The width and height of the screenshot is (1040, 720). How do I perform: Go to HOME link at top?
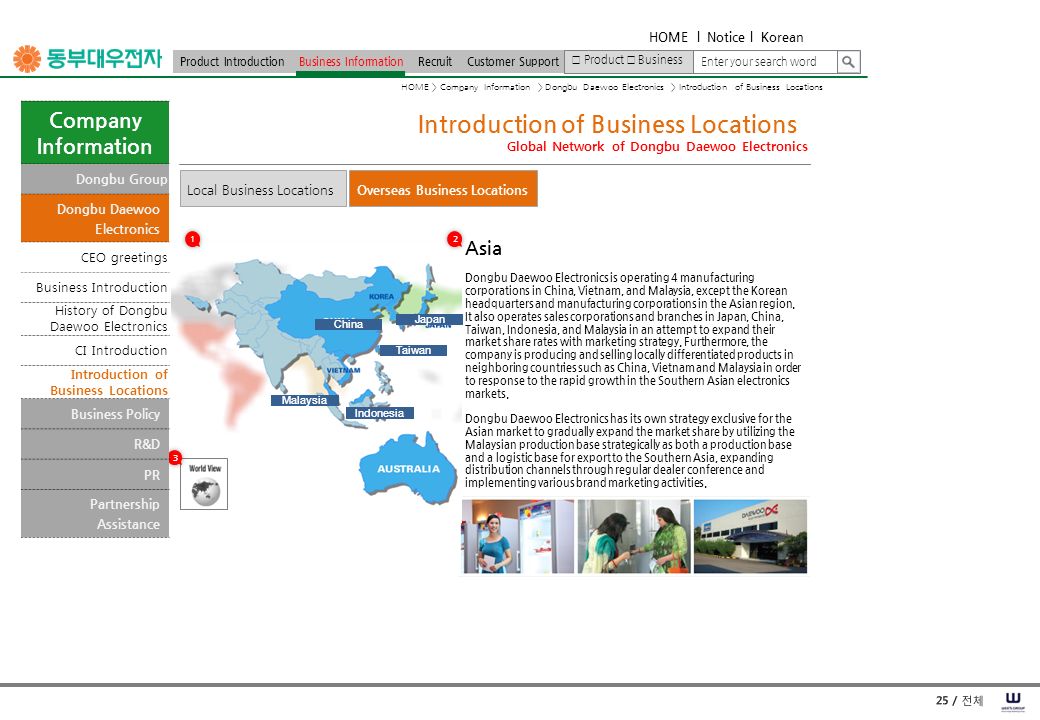[x=668, y=37]
